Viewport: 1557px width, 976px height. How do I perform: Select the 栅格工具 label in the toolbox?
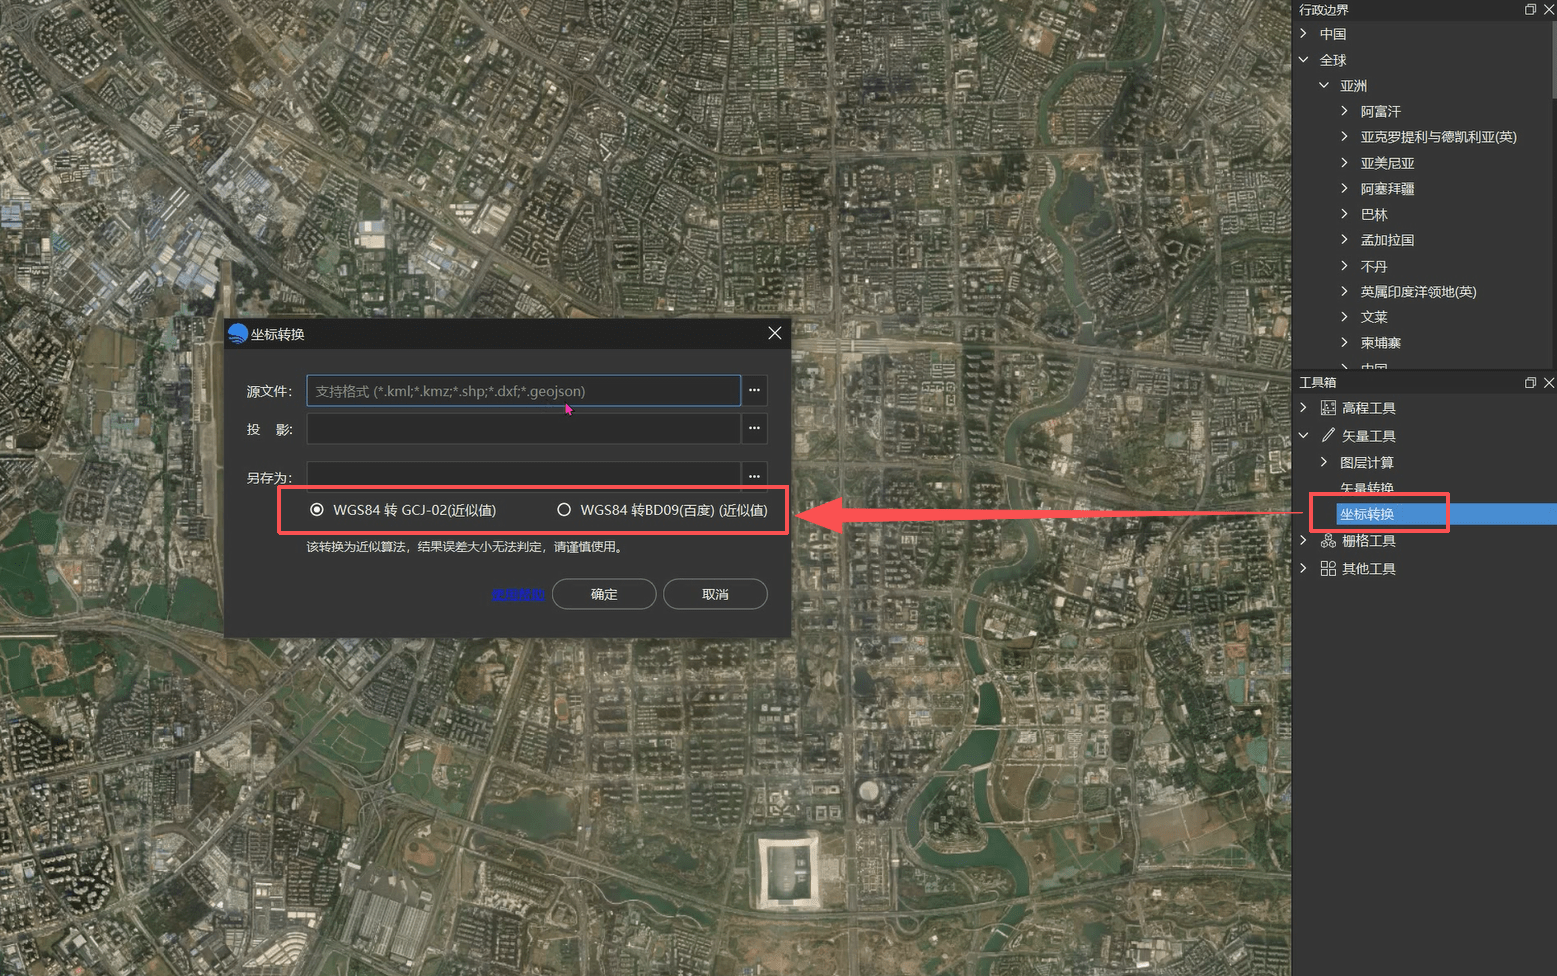click(x=1369, y=541)
